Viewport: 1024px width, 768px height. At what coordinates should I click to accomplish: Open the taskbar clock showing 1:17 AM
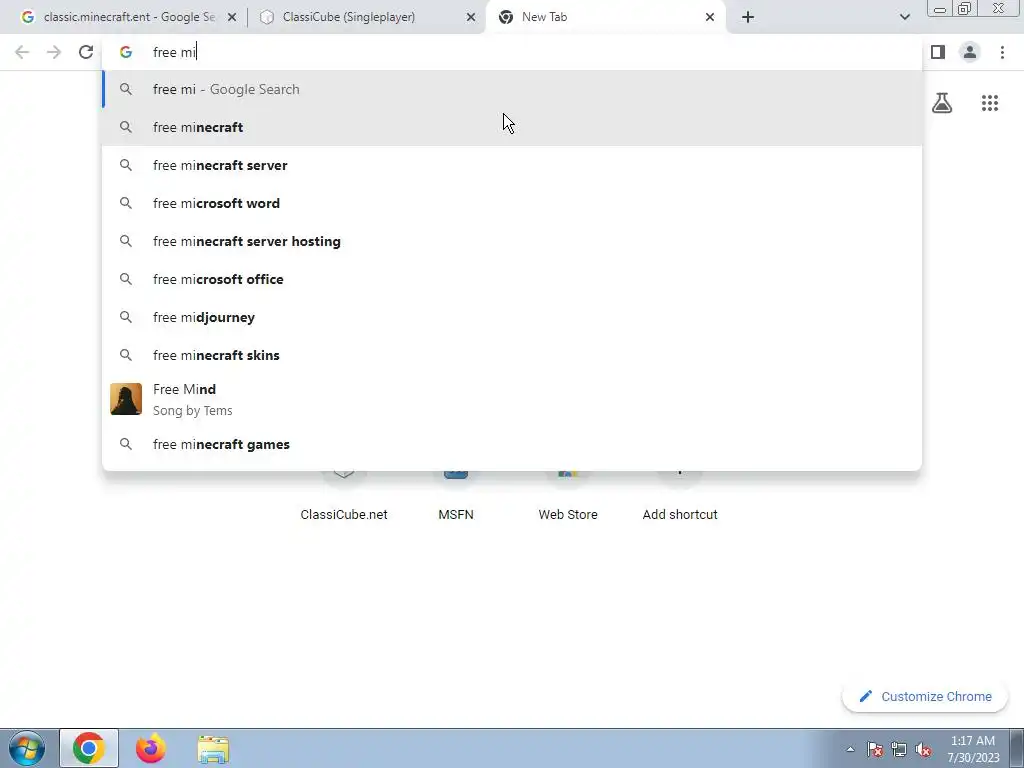pos(973,749)
